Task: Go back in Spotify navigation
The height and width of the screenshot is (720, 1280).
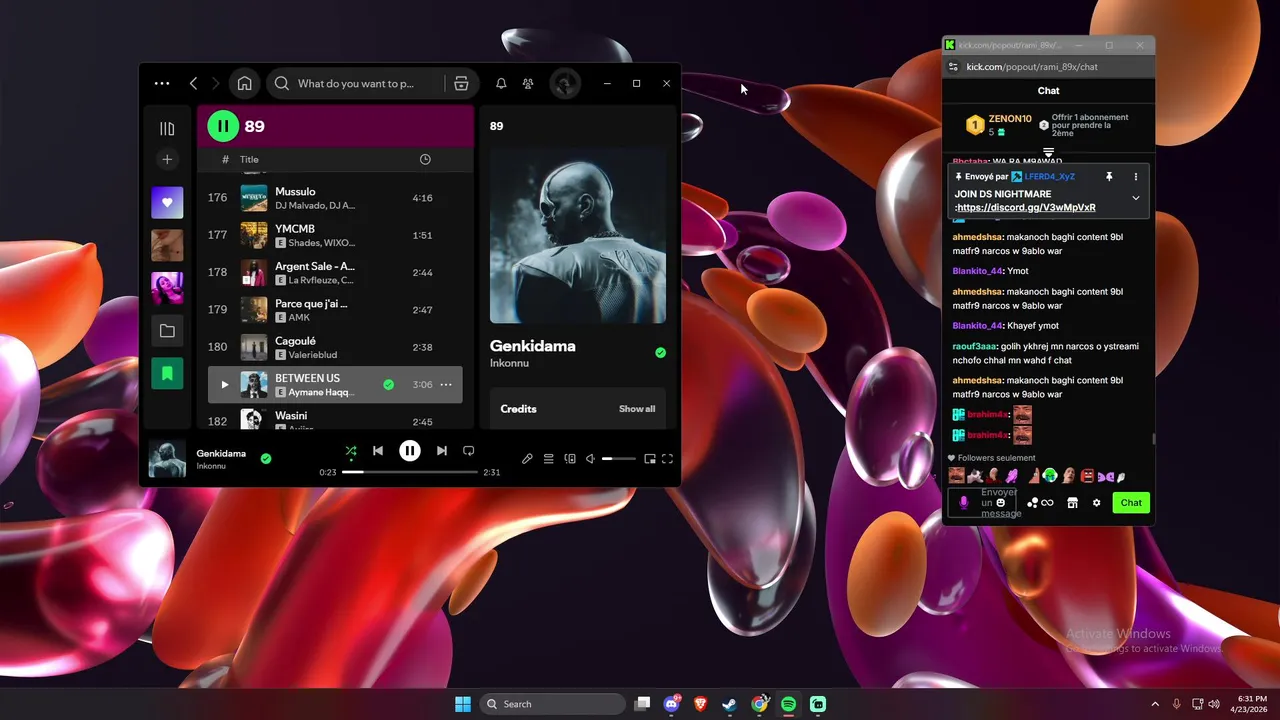Action: (194, 84)
